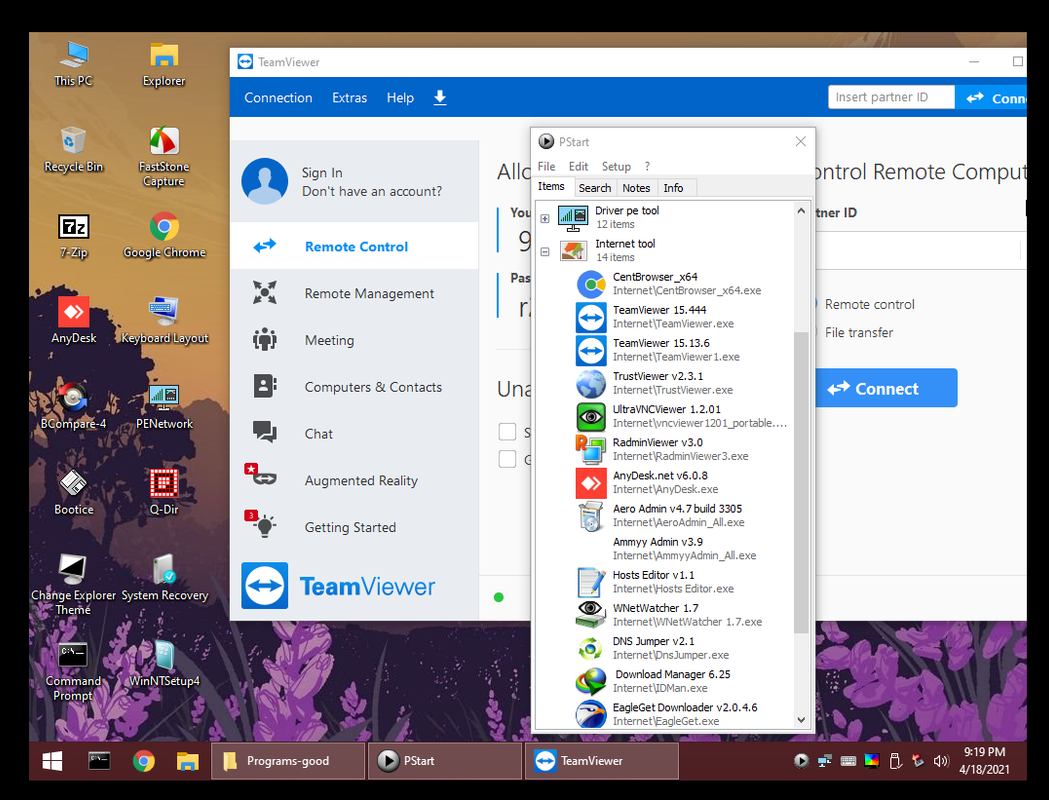1049x800 pixels.
Task: Switch to PStart Search tab
Action: click(x=595, y=188)
